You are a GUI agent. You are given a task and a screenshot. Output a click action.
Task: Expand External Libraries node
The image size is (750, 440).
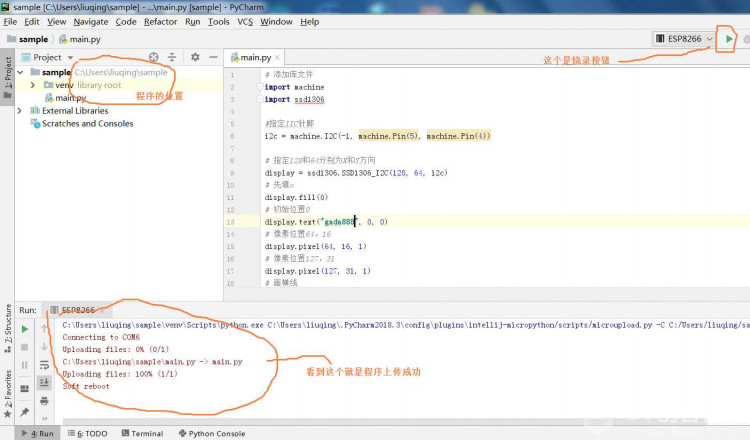[20, 110]
